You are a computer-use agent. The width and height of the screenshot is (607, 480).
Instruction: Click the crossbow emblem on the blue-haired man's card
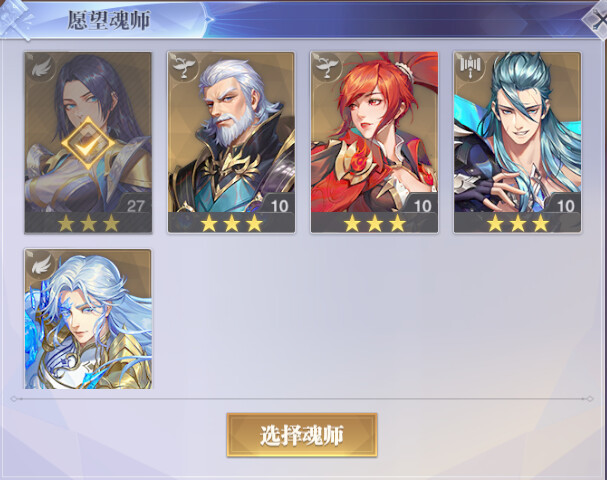point(469,67)
